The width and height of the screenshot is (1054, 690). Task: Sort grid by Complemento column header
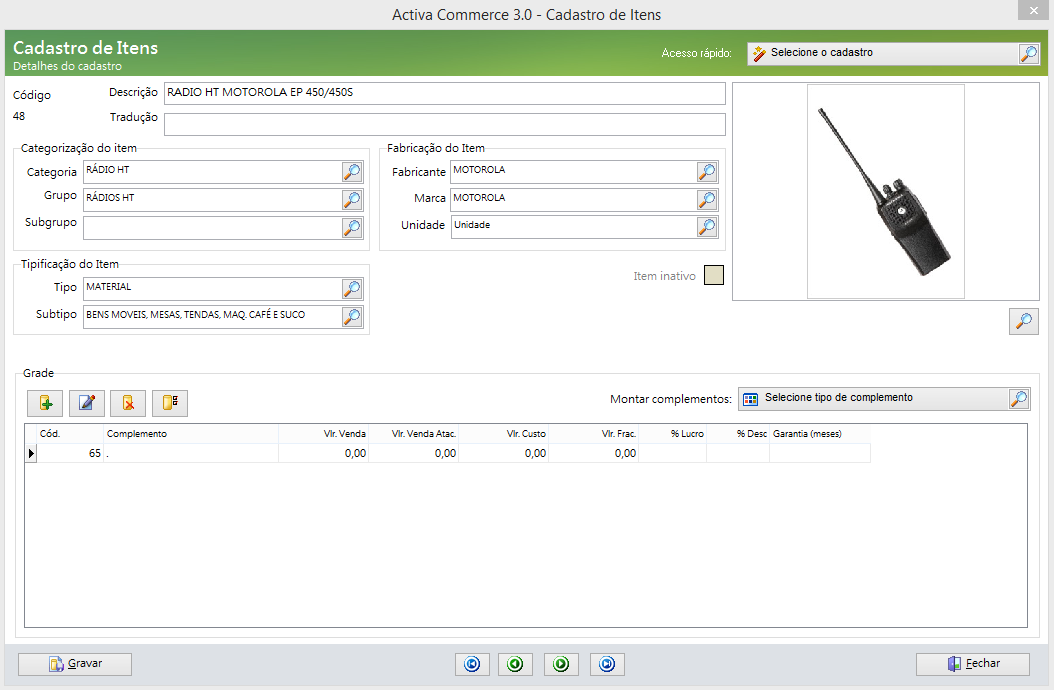(x=190, y=434)
